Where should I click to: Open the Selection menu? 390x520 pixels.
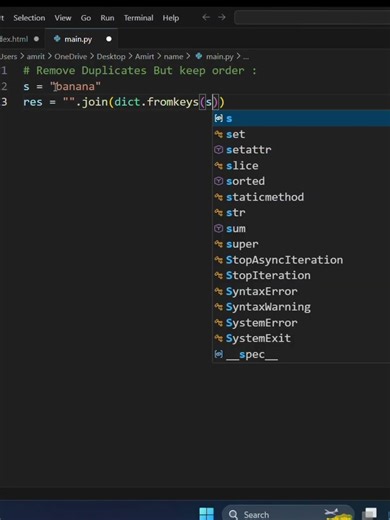point(29,18)
